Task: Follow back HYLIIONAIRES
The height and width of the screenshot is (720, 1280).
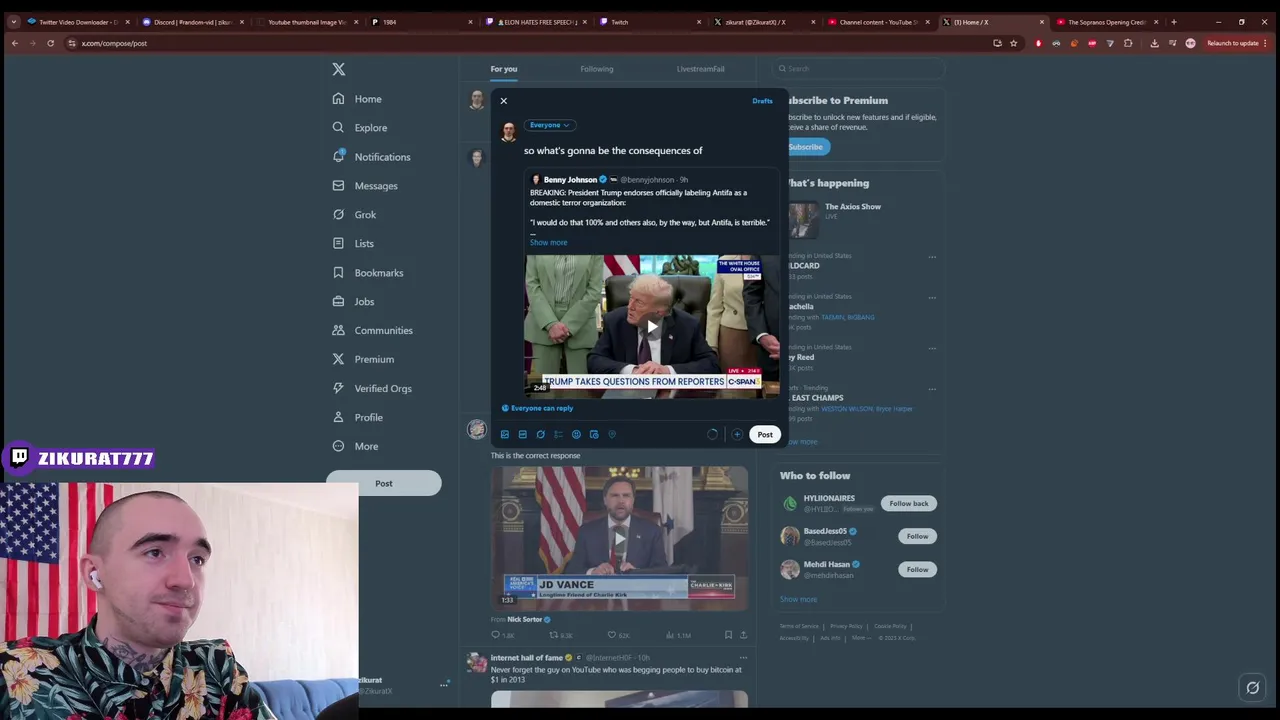Action: click(909, 504)
